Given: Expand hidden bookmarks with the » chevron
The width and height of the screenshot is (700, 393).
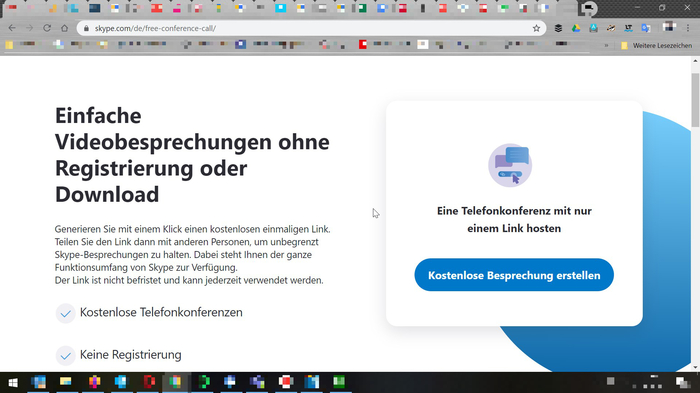Looking at the screenshot, I should pyautogui.click(x=606, y=45).
